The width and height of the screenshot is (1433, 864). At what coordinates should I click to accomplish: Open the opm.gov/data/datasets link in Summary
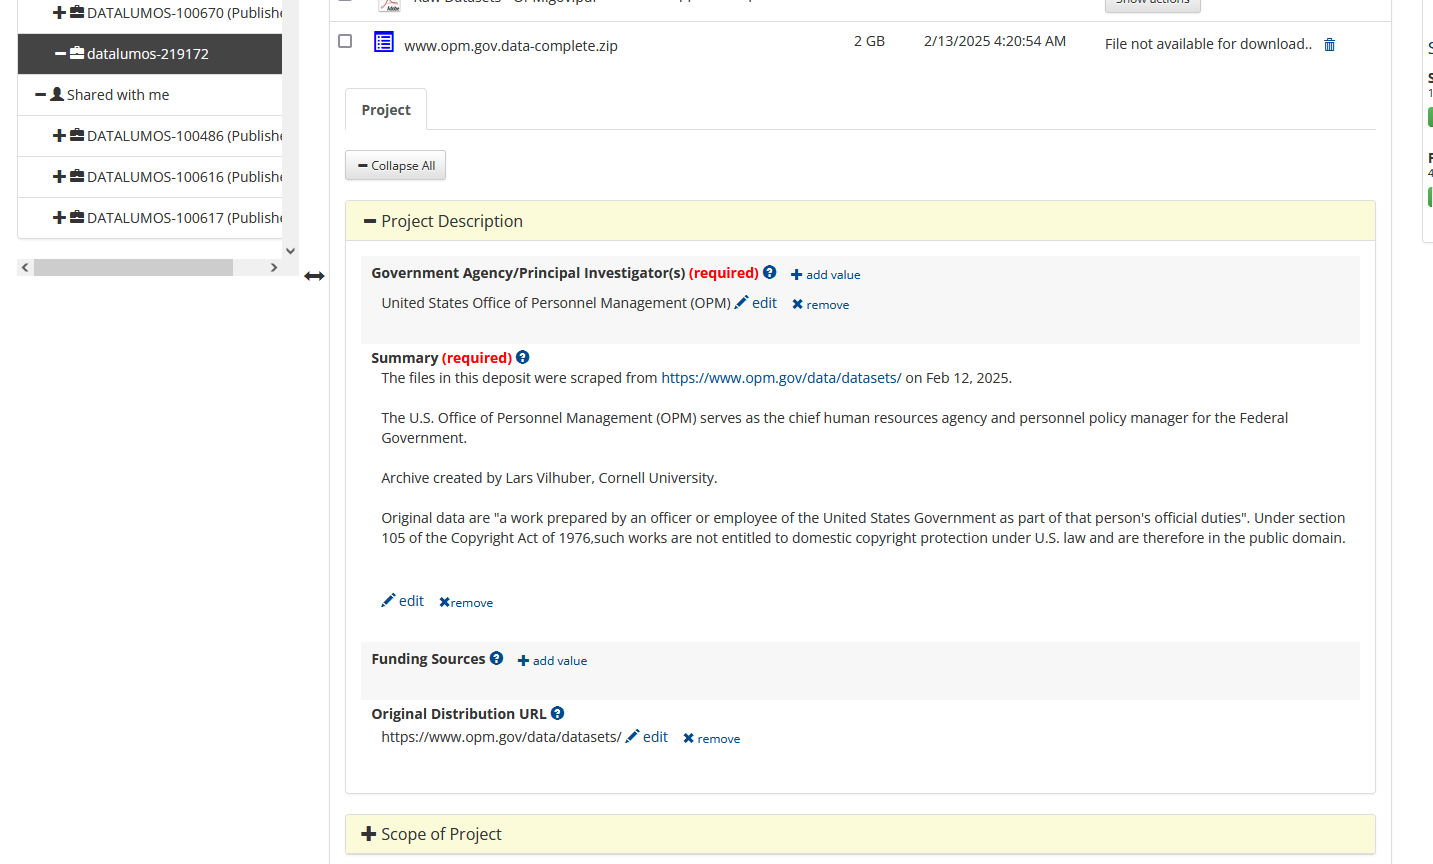coord(781,378)
